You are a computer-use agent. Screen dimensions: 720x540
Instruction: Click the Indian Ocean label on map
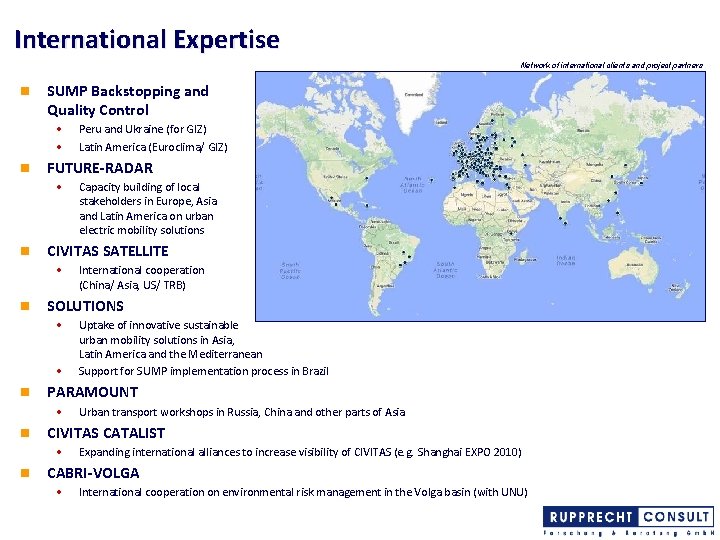point(566,261)
